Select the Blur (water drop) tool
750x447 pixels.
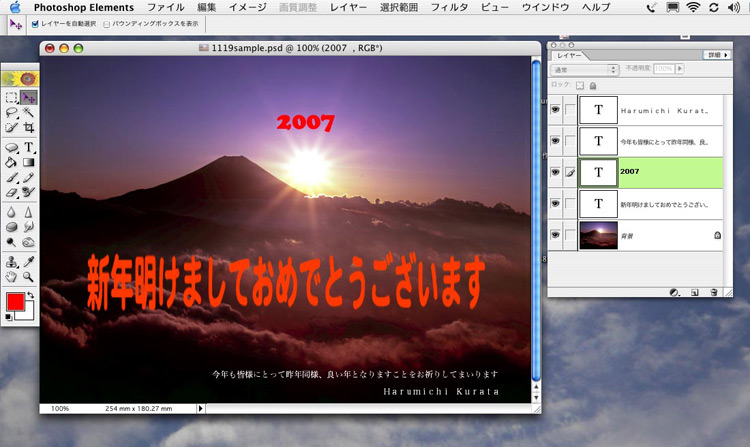11,212
